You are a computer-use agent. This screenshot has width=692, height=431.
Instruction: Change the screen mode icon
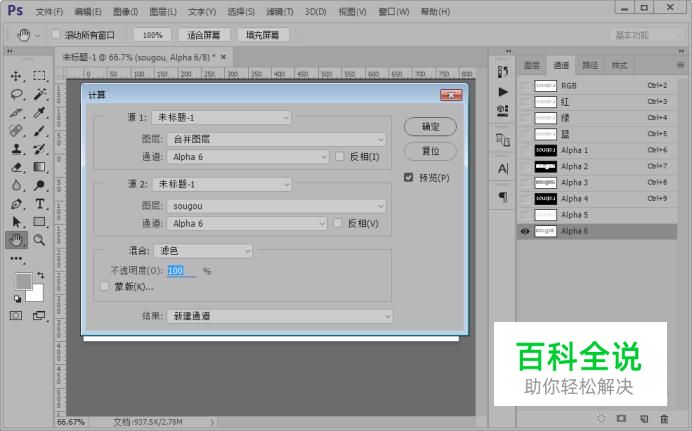tap(39, 315)
